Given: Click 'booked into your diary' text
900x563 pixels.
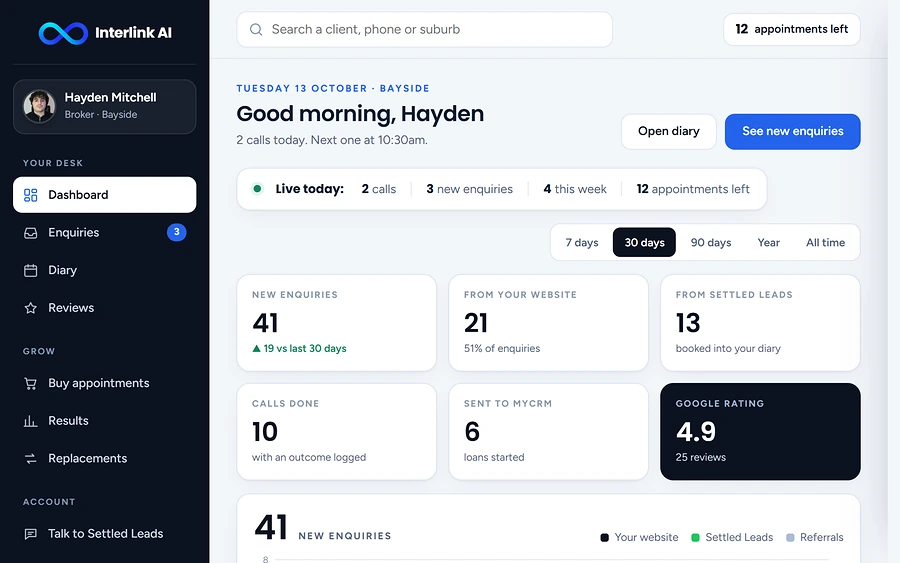Looking at the screenshot, I should [x=728, y=348].
